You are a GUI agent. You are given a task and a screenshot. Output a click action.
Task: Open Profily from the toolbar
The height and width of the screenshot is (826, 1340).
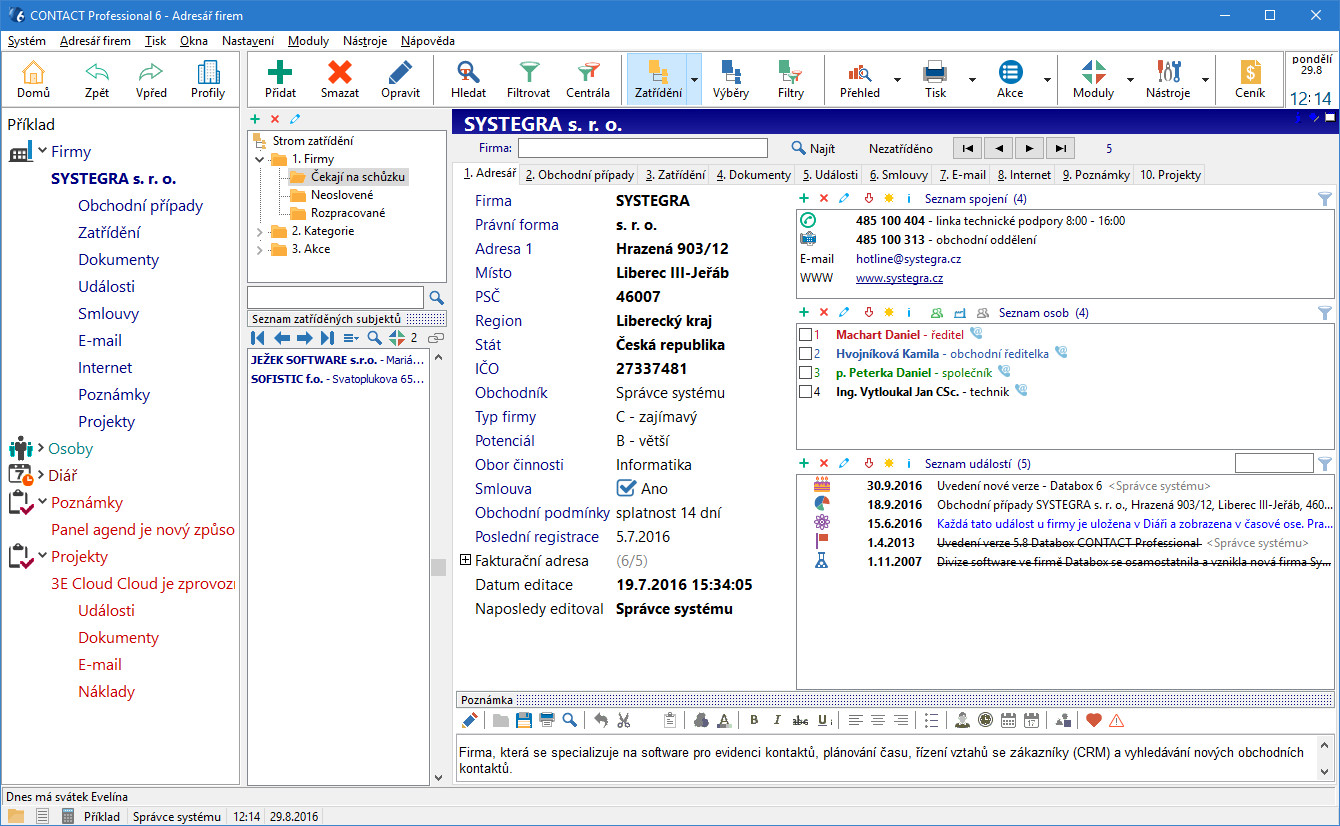click(208, 72)
